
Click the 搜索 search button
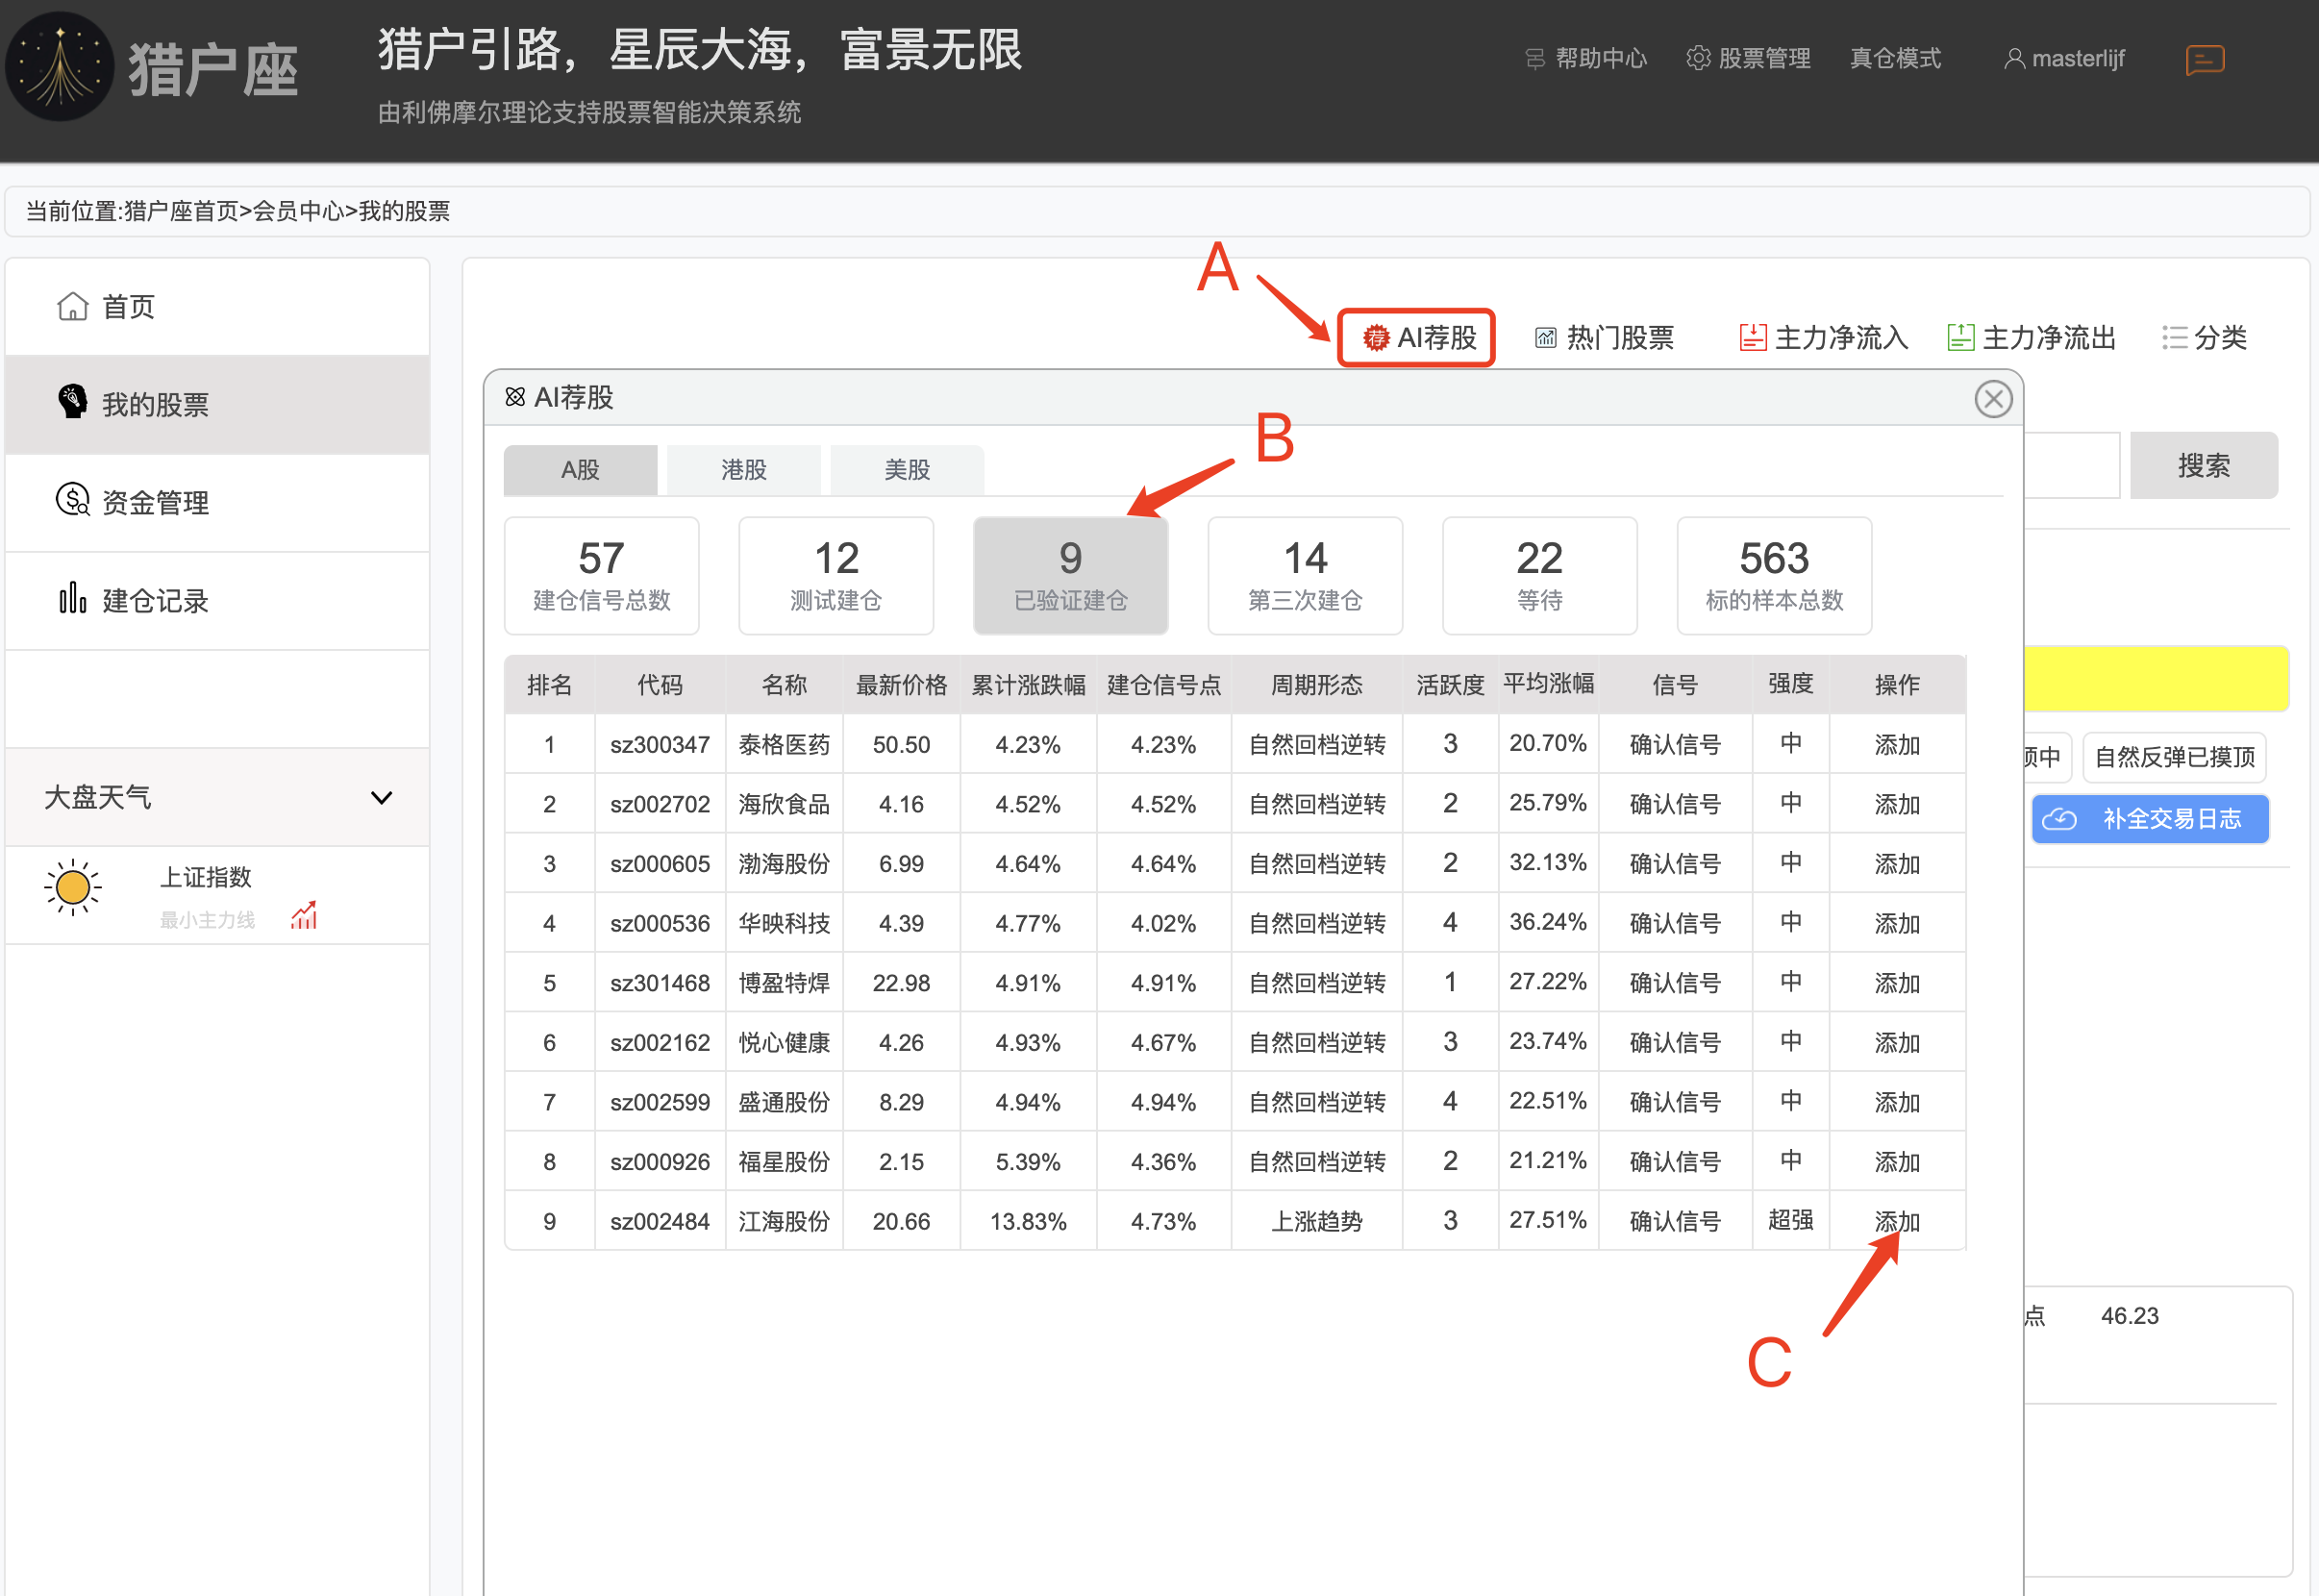[x=2204, y=465]
